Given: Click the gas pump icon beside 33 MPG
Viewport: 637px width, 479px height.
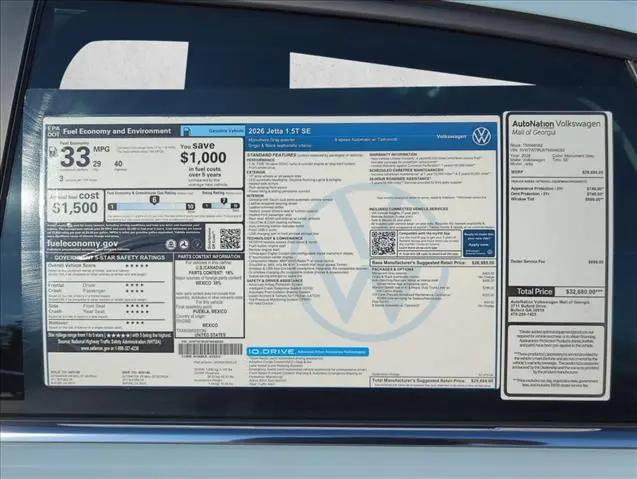Looking at the screenshot, I should pos(53,152).
